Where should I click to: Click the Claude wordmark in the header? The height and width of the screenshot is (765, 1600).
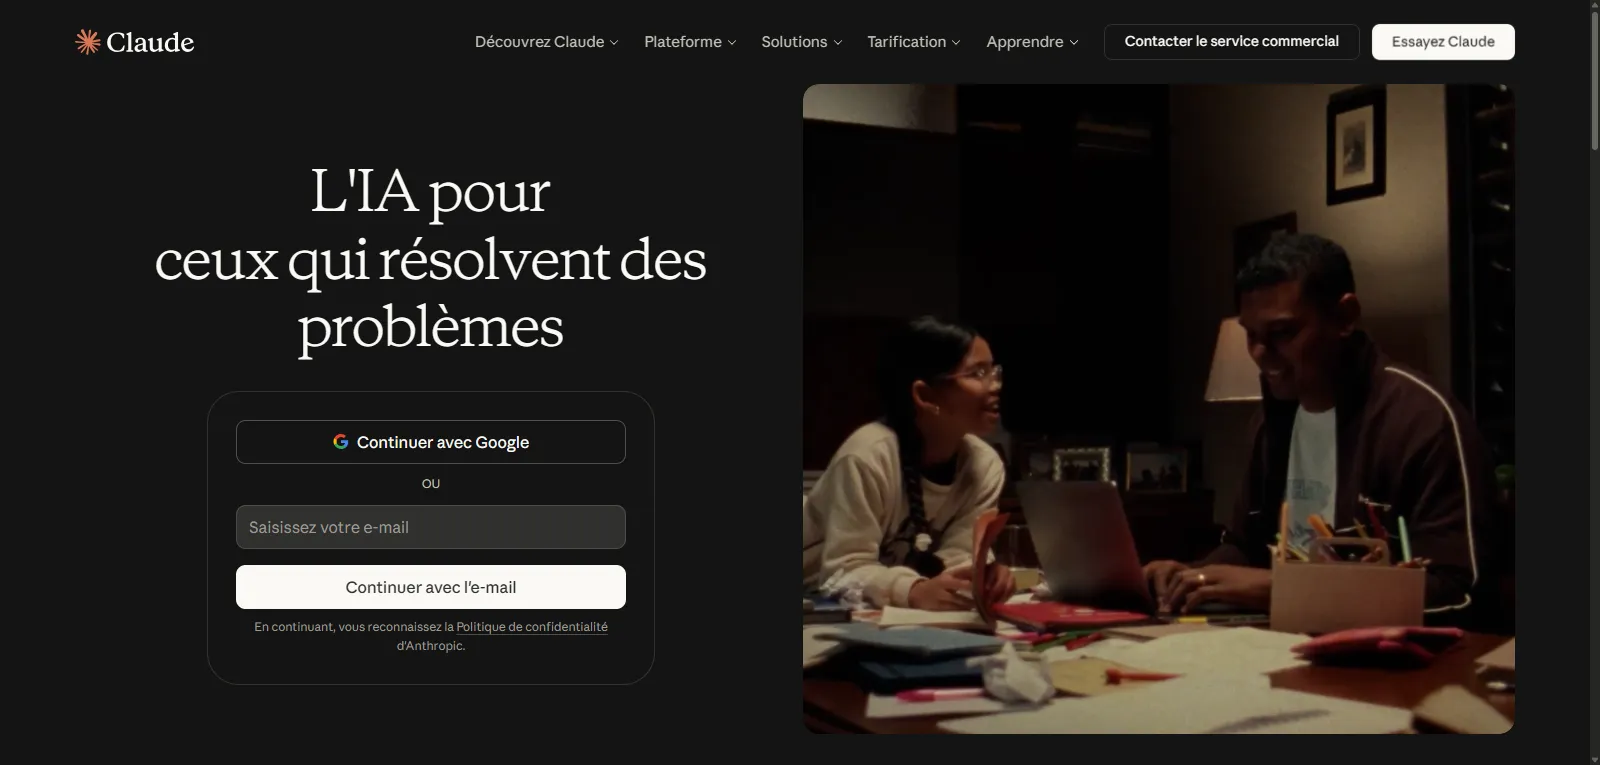tap(150, 42)
